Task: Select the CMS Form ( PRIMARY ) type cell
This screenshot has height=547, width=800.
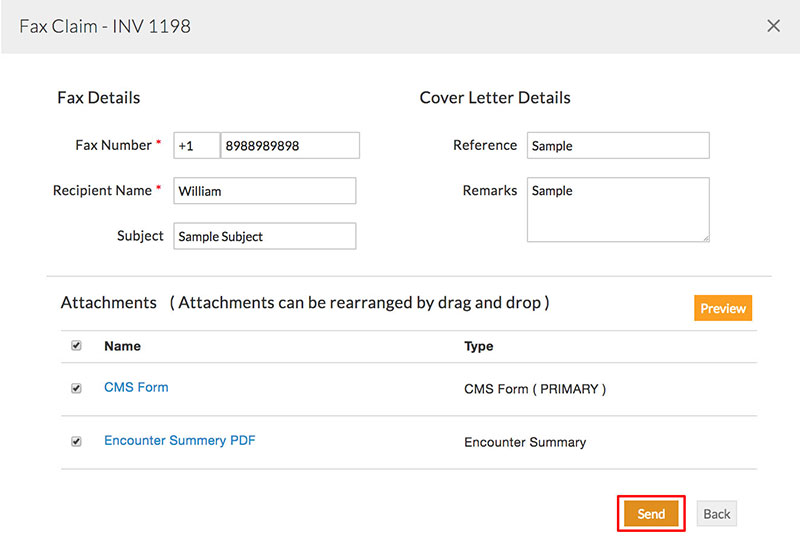Action: click(535, 389)
